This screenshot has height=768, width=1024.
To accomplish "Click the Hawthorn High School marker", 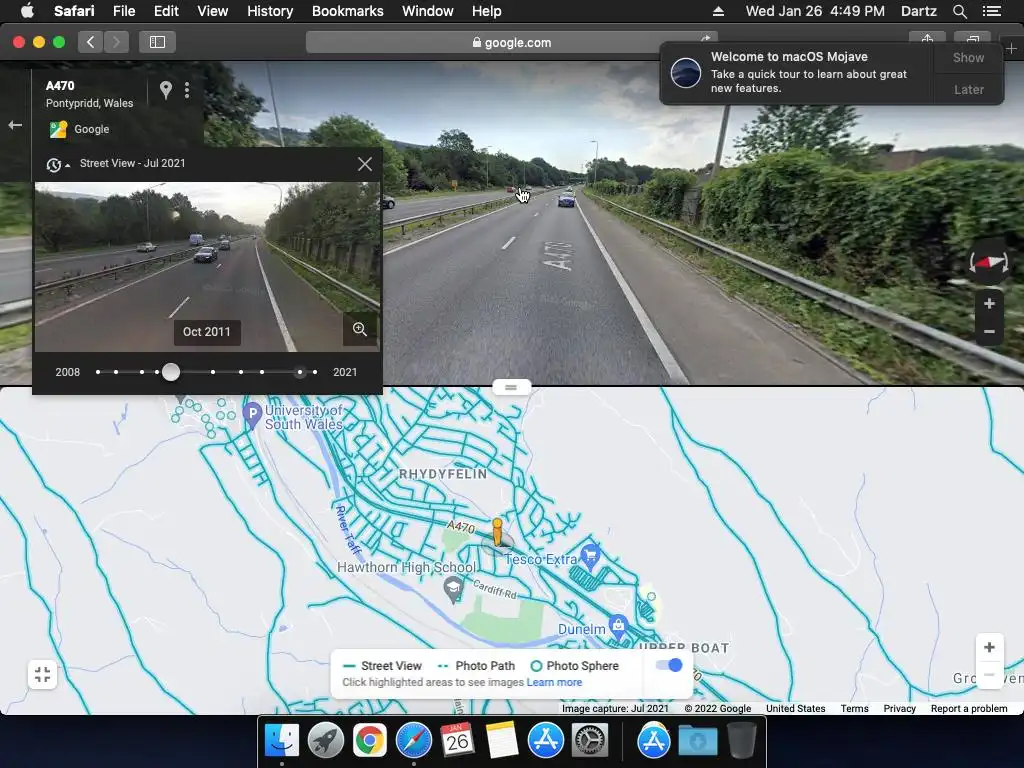I will pos(453,590).
